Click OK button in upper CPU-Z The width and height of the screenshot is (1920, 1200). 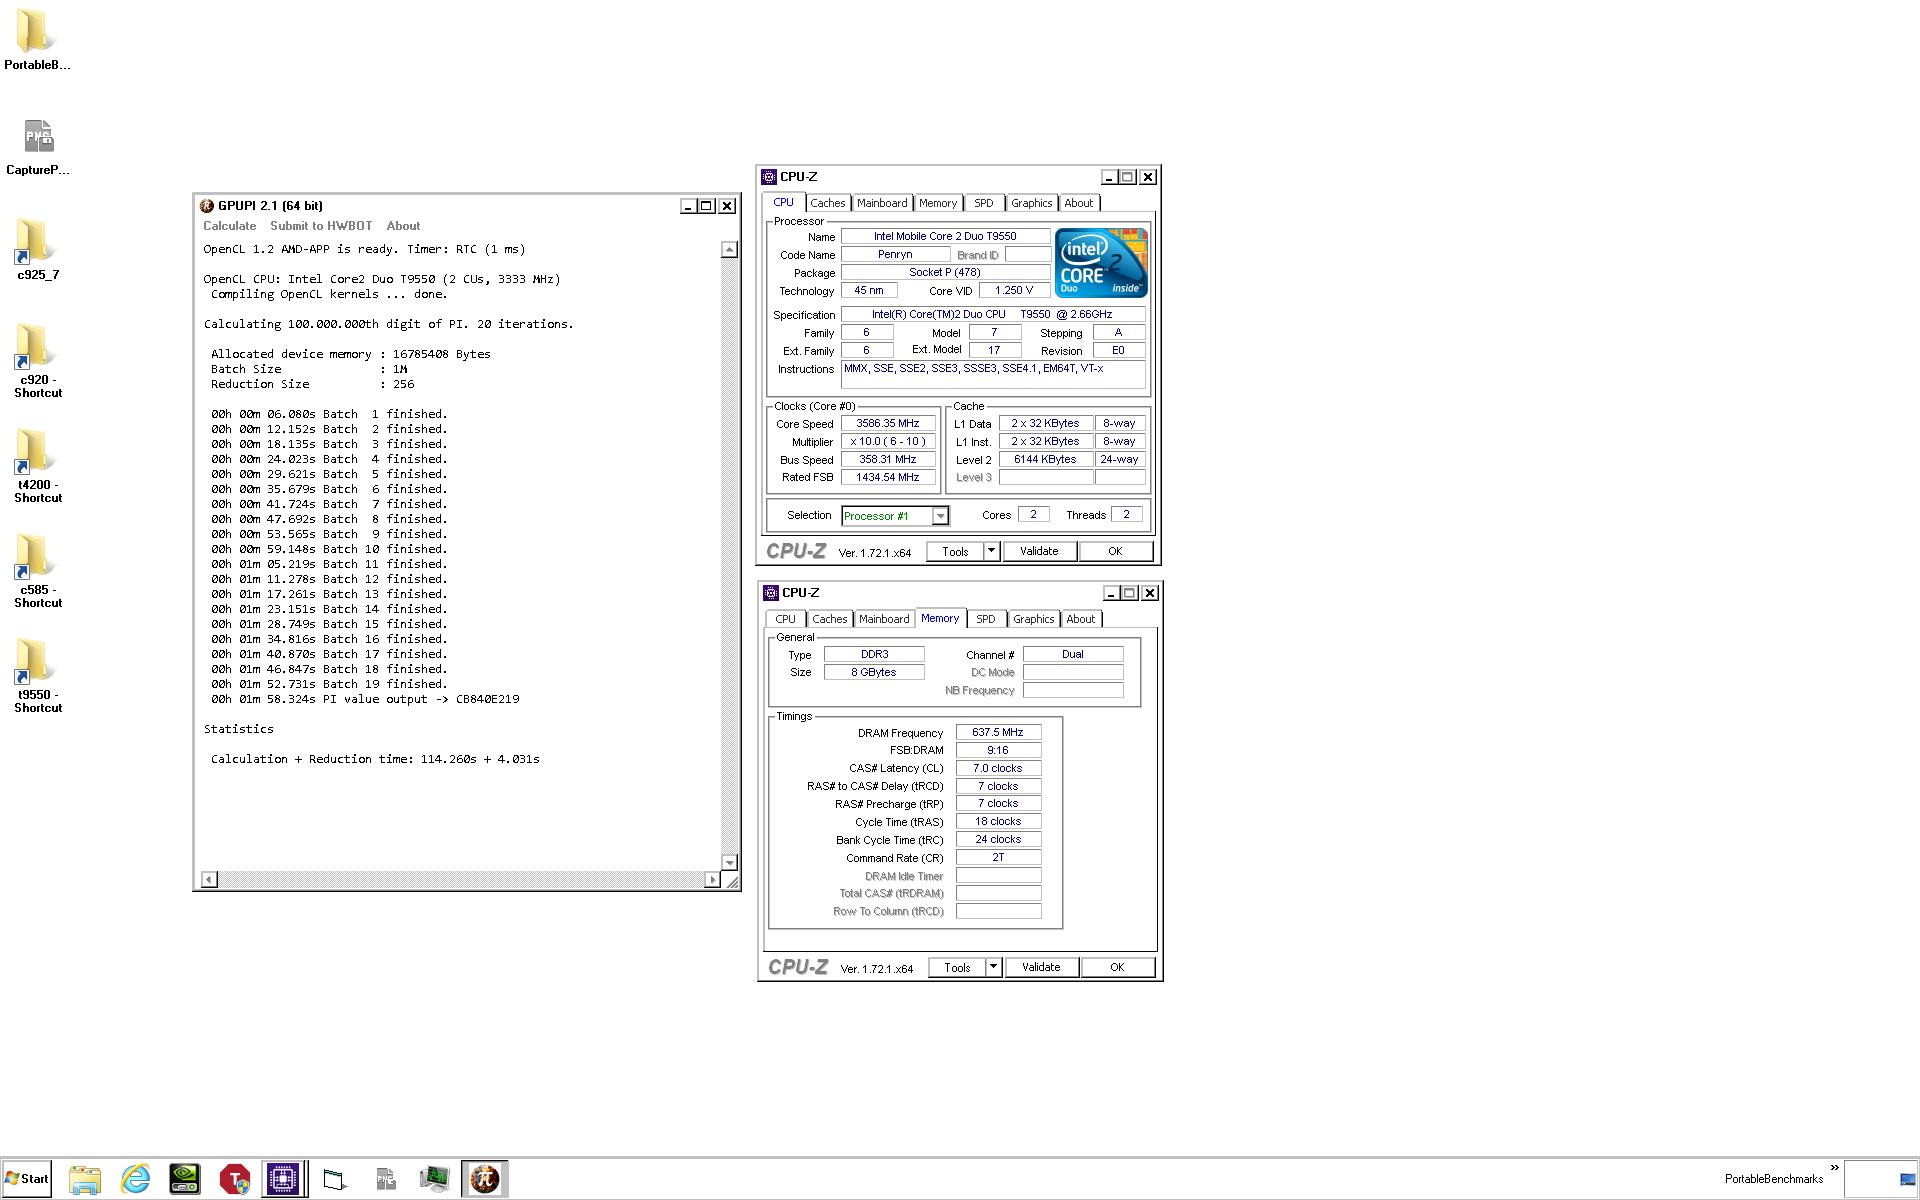pos(1115,552)
